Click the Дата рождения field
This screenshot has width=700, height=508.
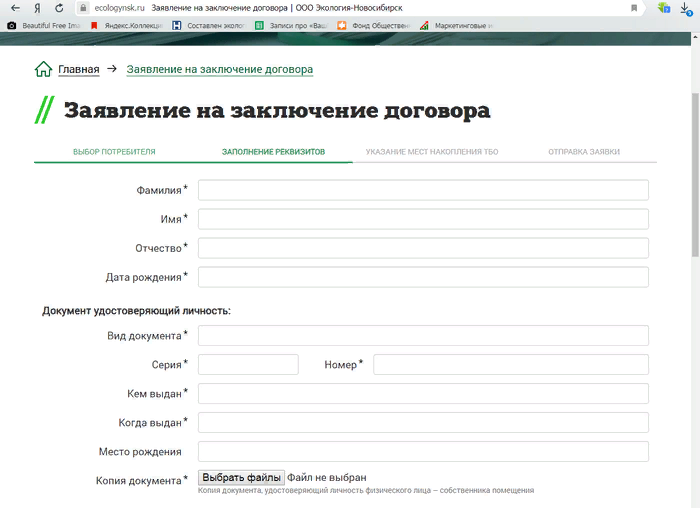click(x=423, y=277)
